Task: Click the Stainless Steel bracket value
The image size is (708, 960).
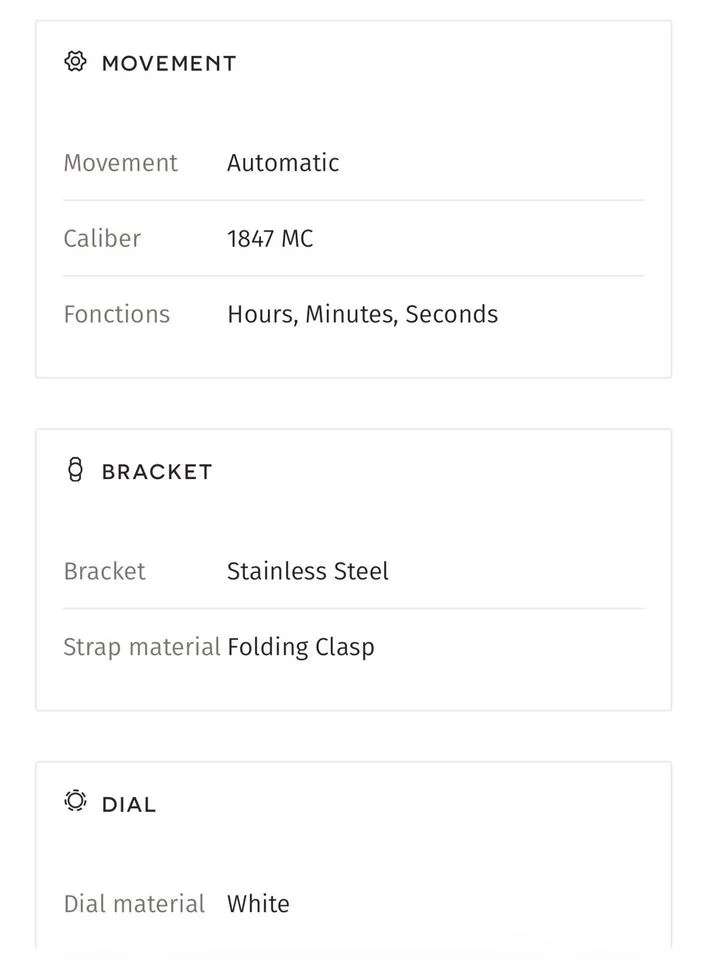Action: pyautogui.click(x=307, y=571)
